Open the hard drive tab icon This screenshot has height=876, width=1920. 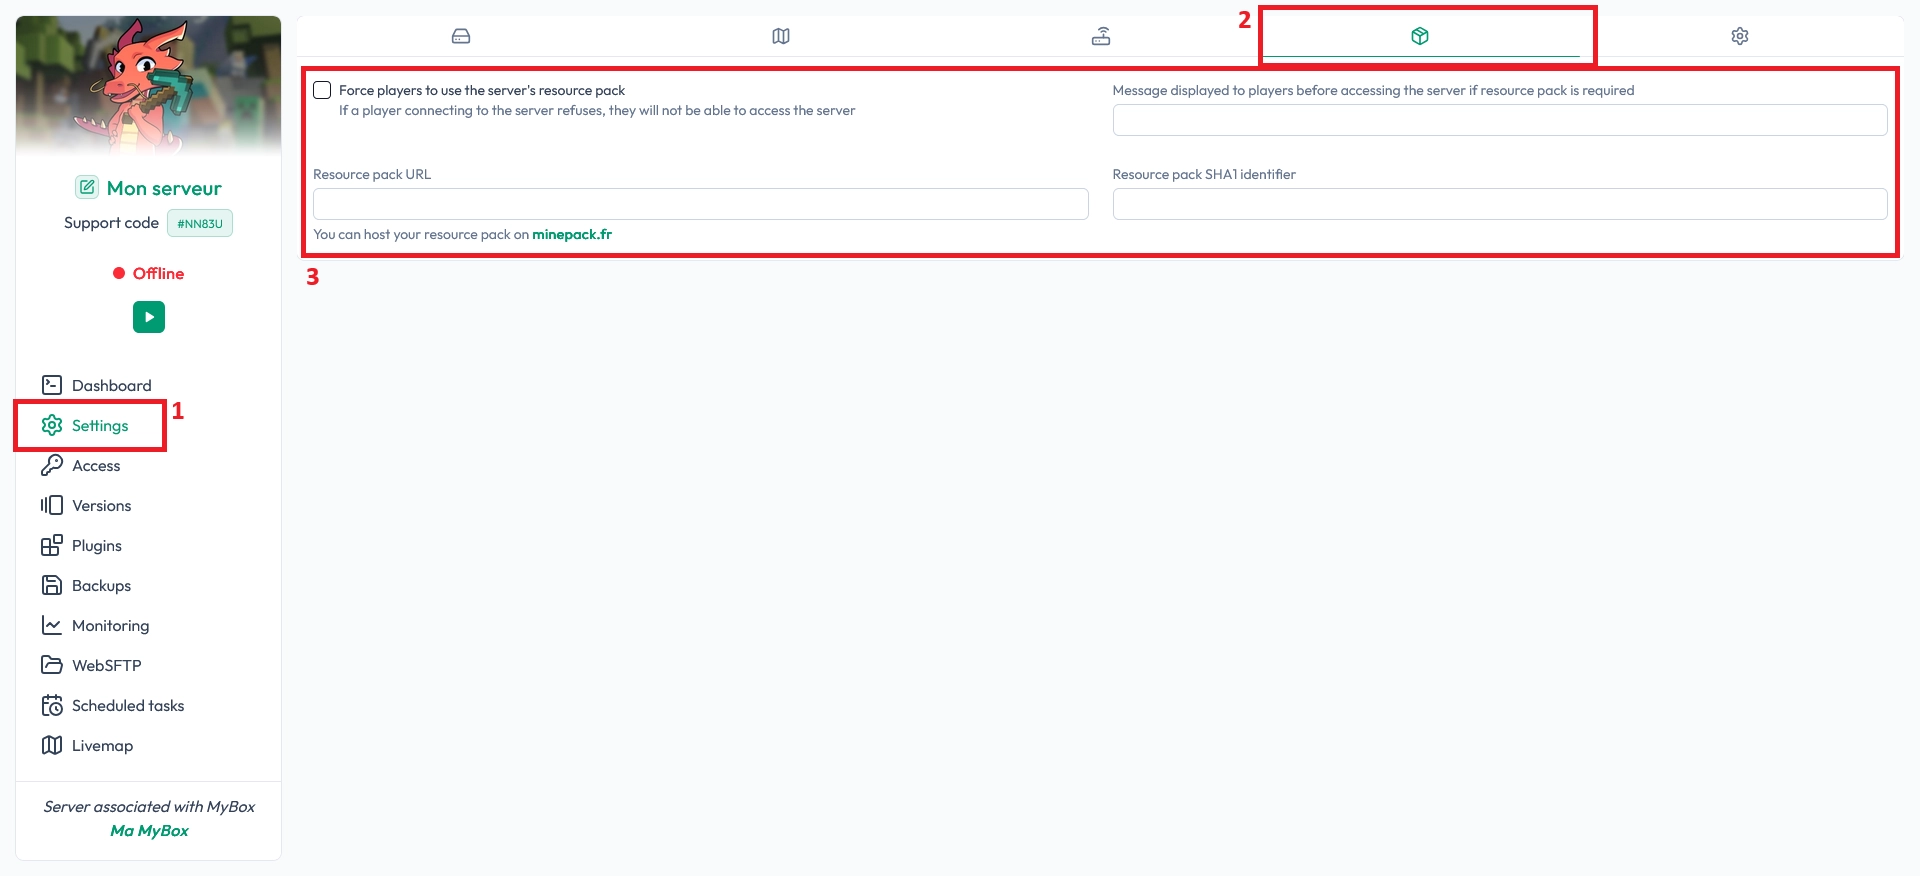tap(461, 36)
